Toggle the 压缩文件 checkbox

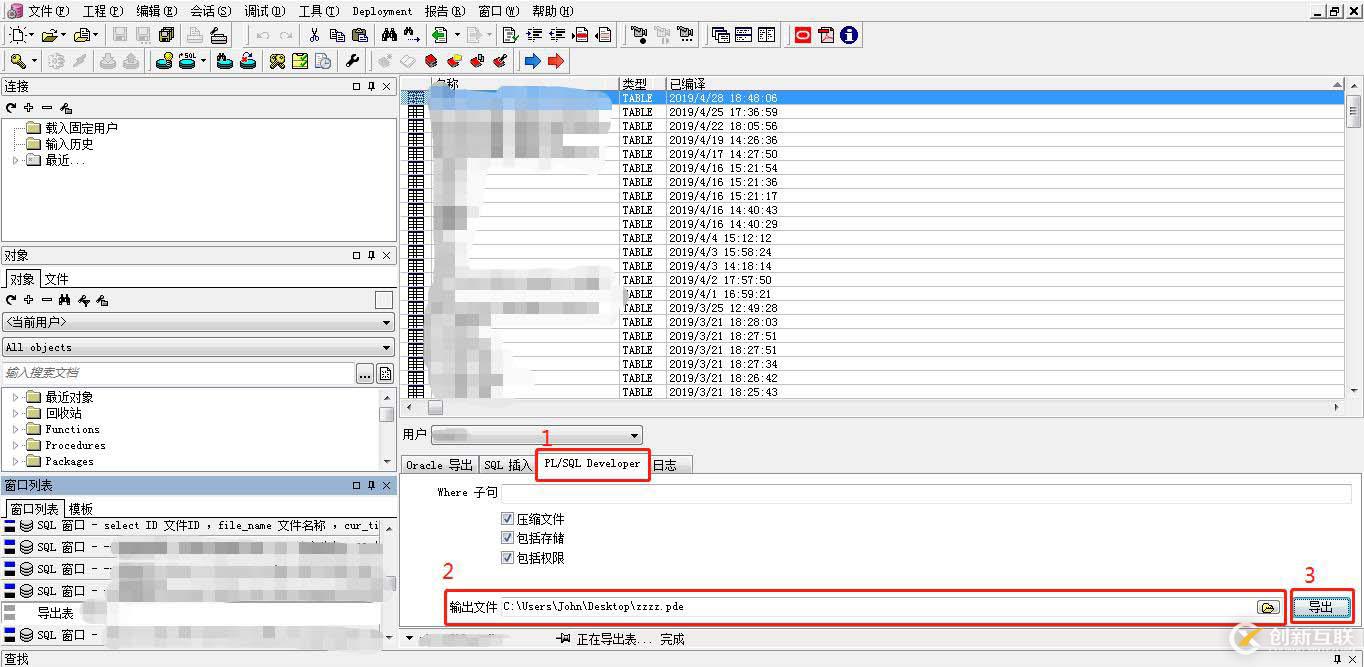[508, 519]
